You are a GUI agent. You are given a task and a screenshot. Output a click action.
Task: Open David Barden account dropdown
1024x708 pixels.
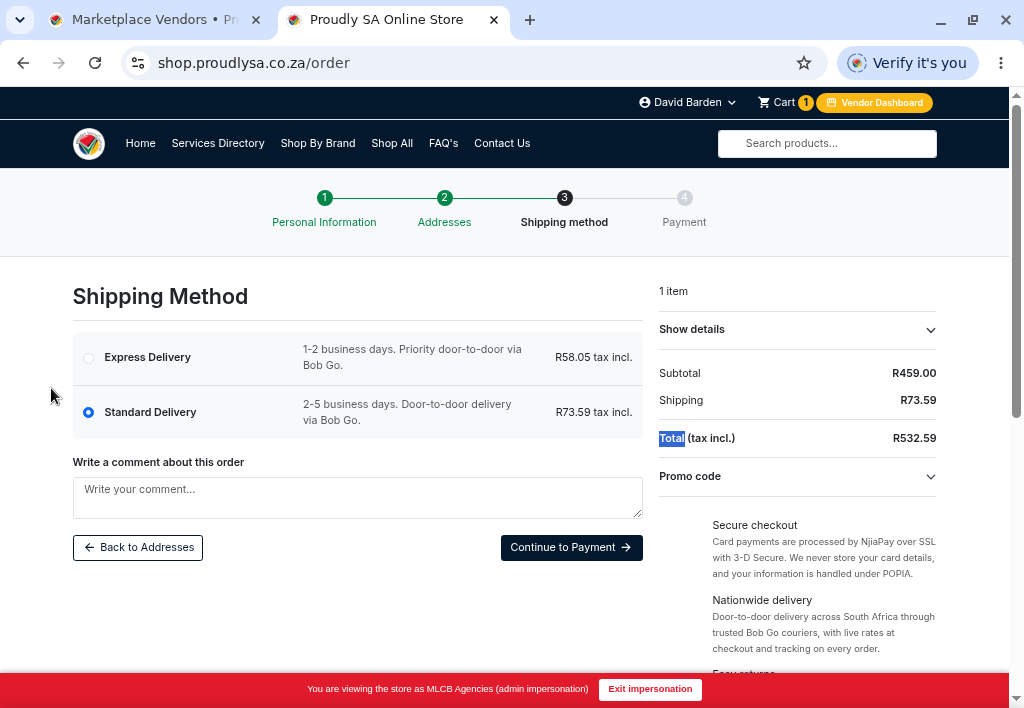pos(688,103)
